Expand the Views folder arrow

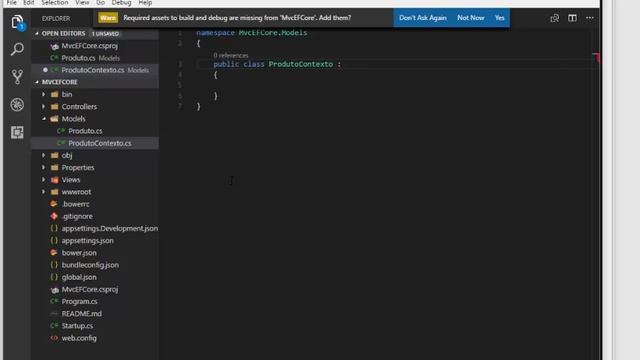click(x=44, y=180)
